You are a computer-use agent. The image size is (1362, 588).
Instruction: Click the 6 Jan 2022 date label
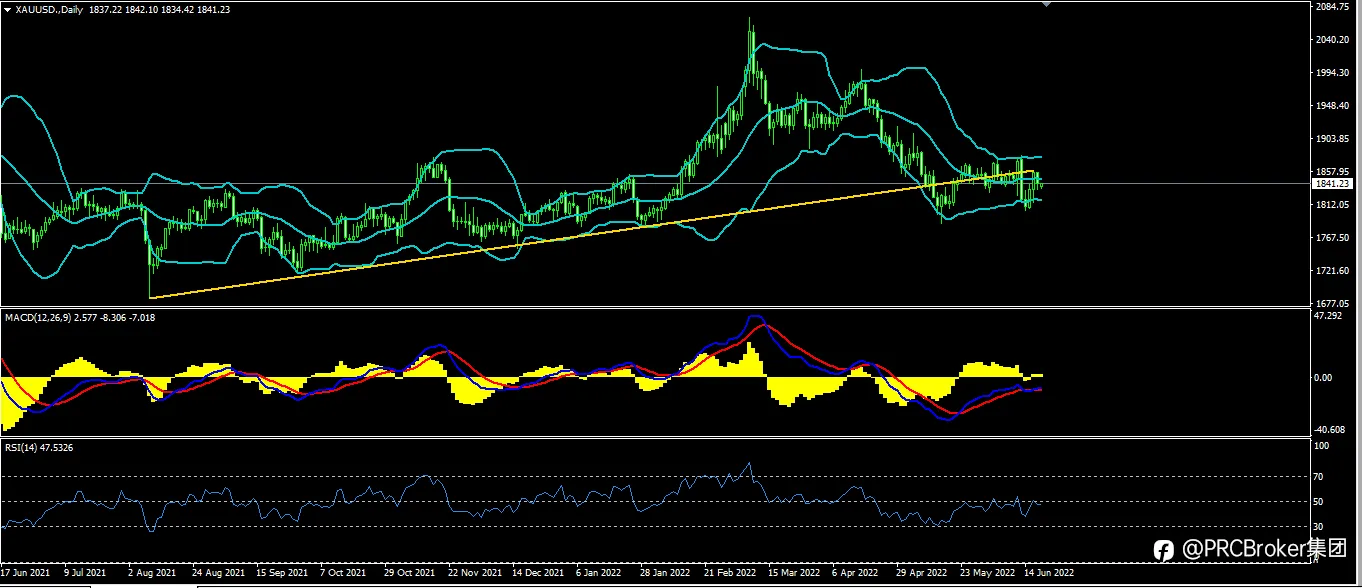tap(600, 574)
